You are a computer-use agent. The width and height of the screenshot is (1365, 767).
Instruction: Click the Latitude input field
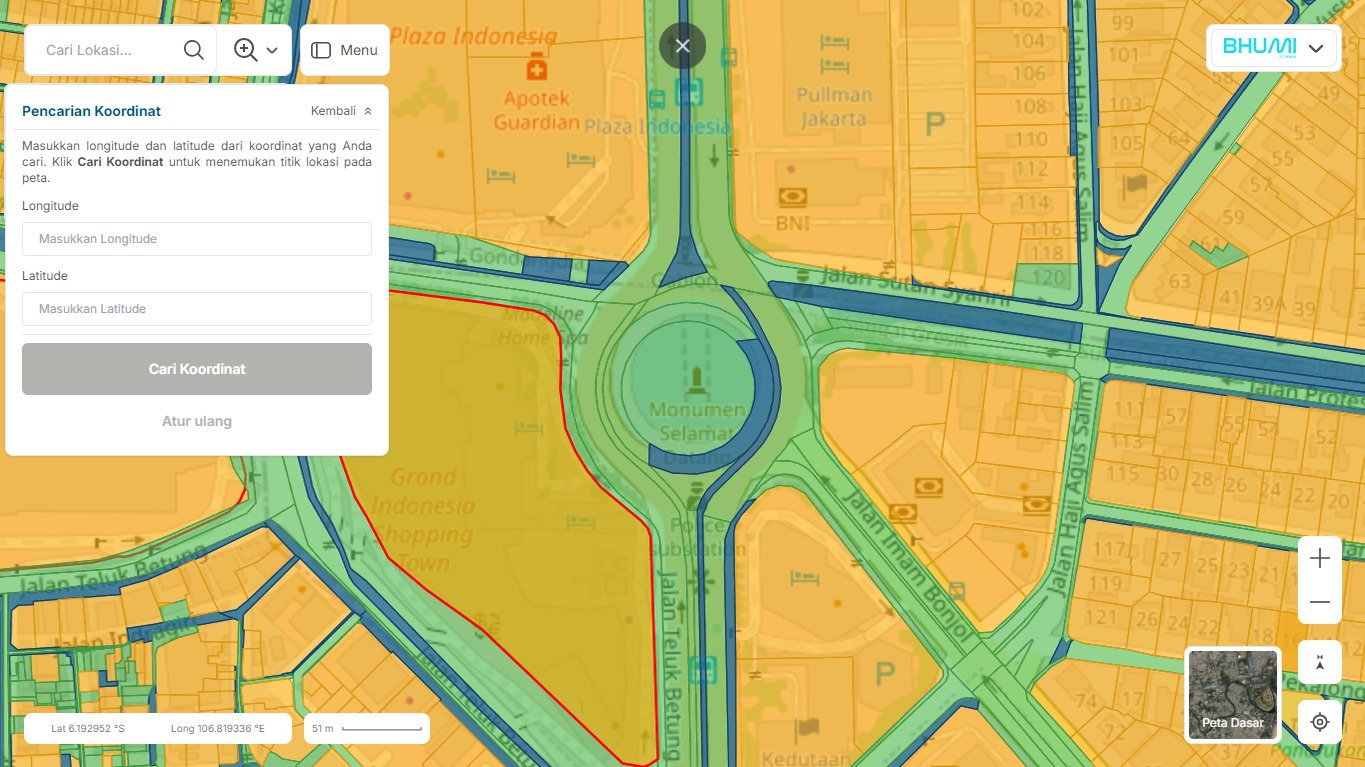197,309
